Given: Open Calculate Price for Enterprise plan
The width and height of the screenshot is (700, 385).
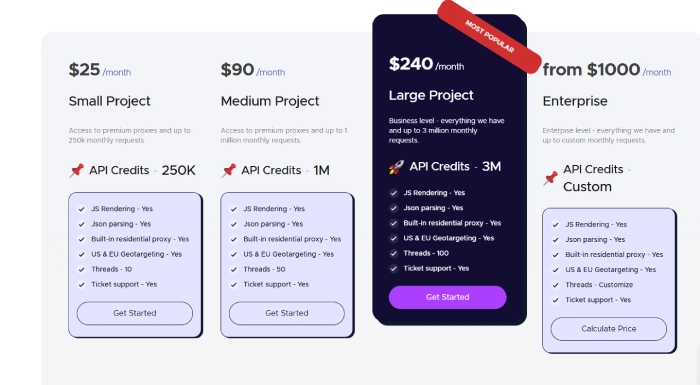Looking at the screenshot, I should [608, 329].
